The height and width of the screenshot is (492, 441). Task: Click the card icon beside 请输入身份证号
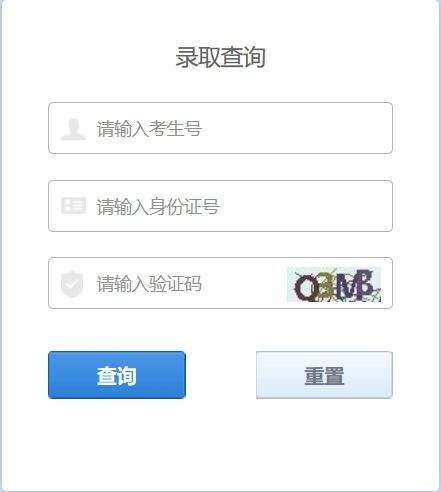tap(73, 206)
